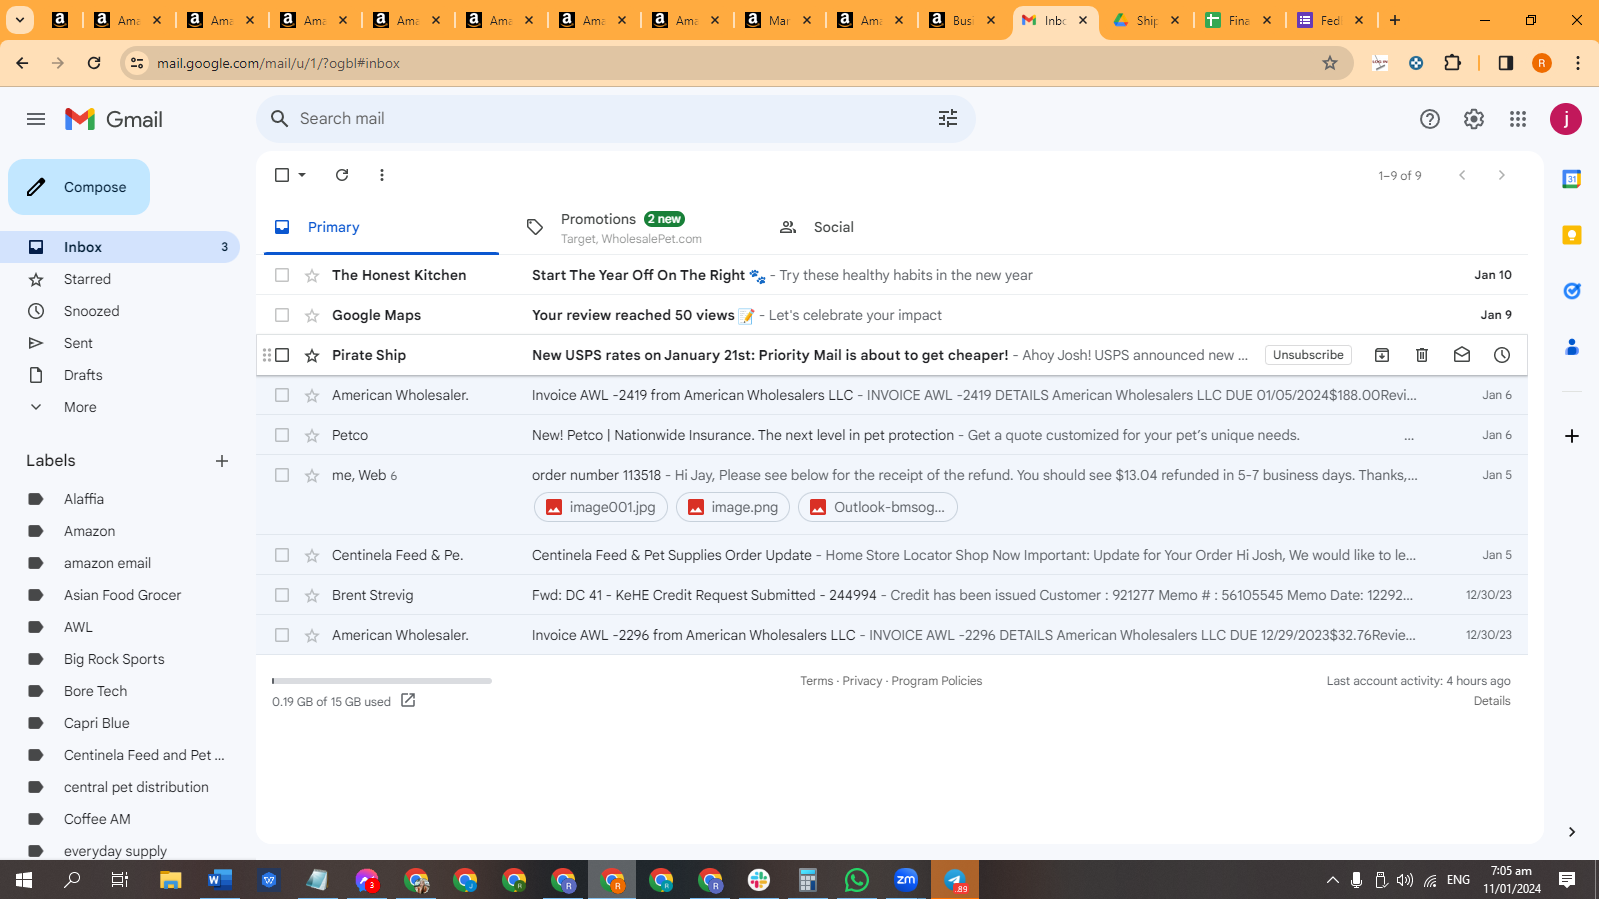Open Slack from the taskbar

click(759, 880)
